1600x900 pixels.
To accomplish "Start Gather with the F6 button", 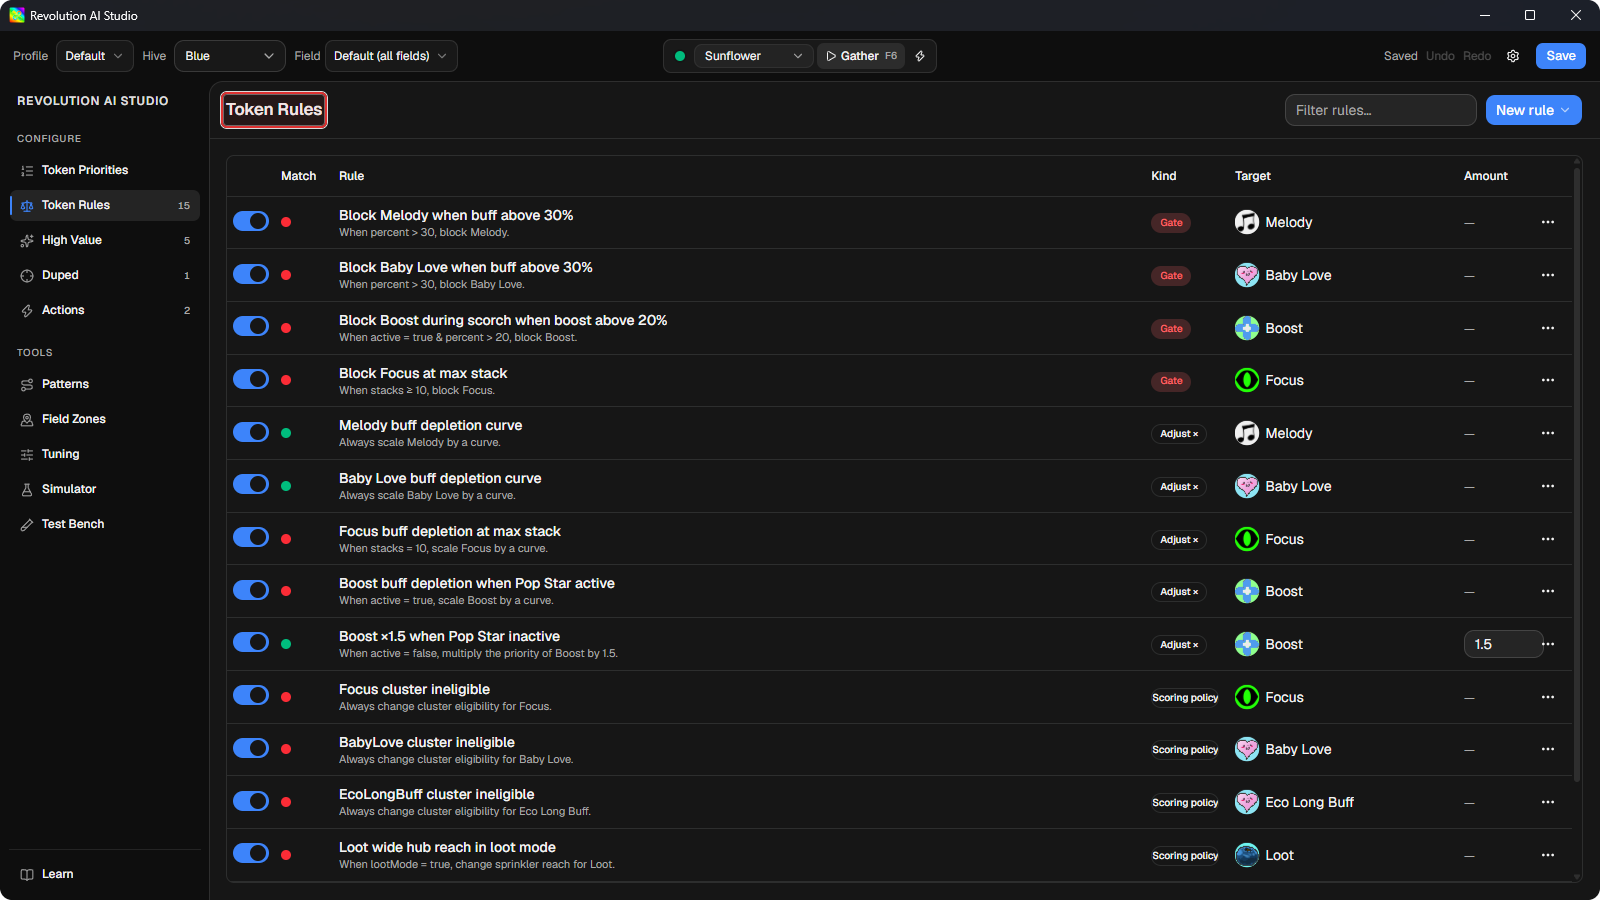I will click(861, 56).
